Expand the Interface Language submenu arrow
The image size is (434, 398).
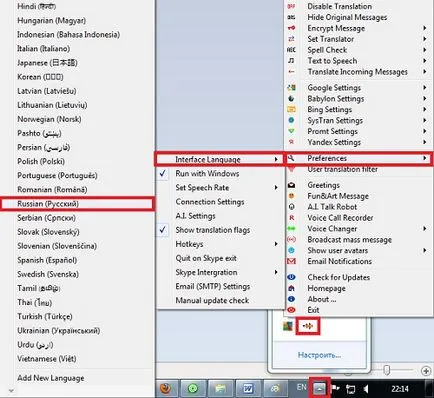(276, 159)
